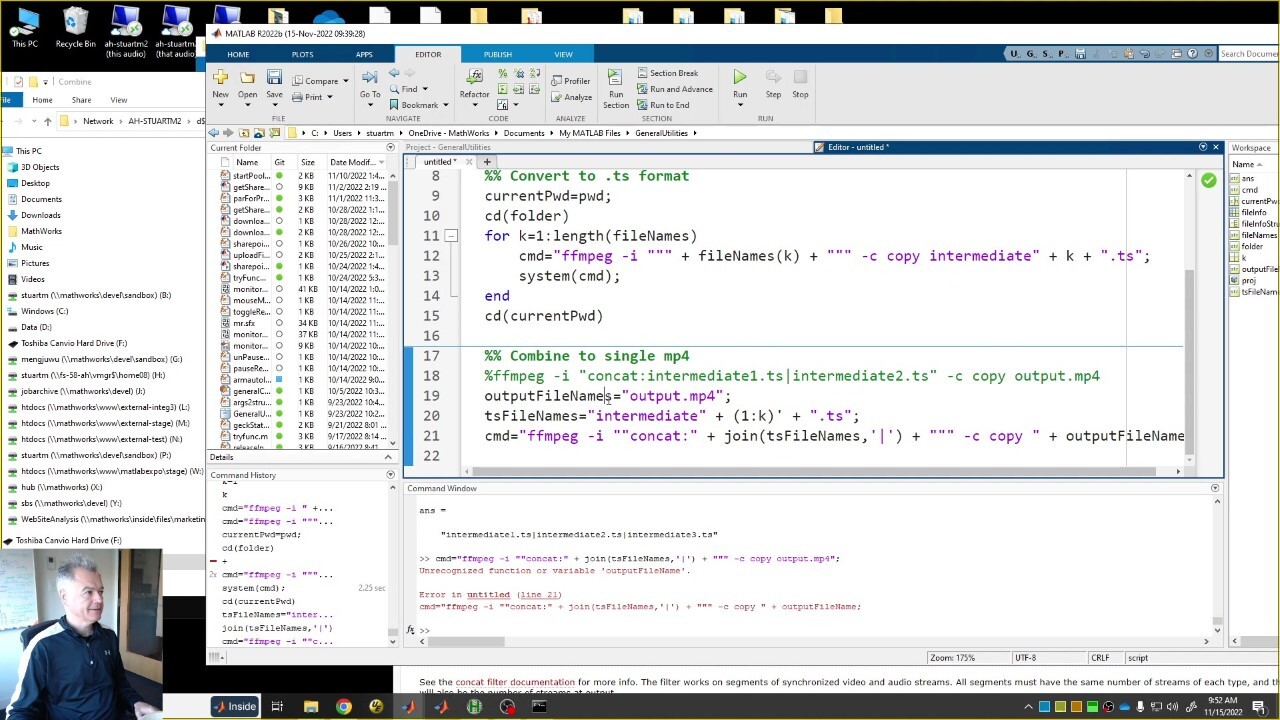The height and width of the screenshot is (720, 1280).
Task: Click the Analyze code icon
Action: pos(571,97)
